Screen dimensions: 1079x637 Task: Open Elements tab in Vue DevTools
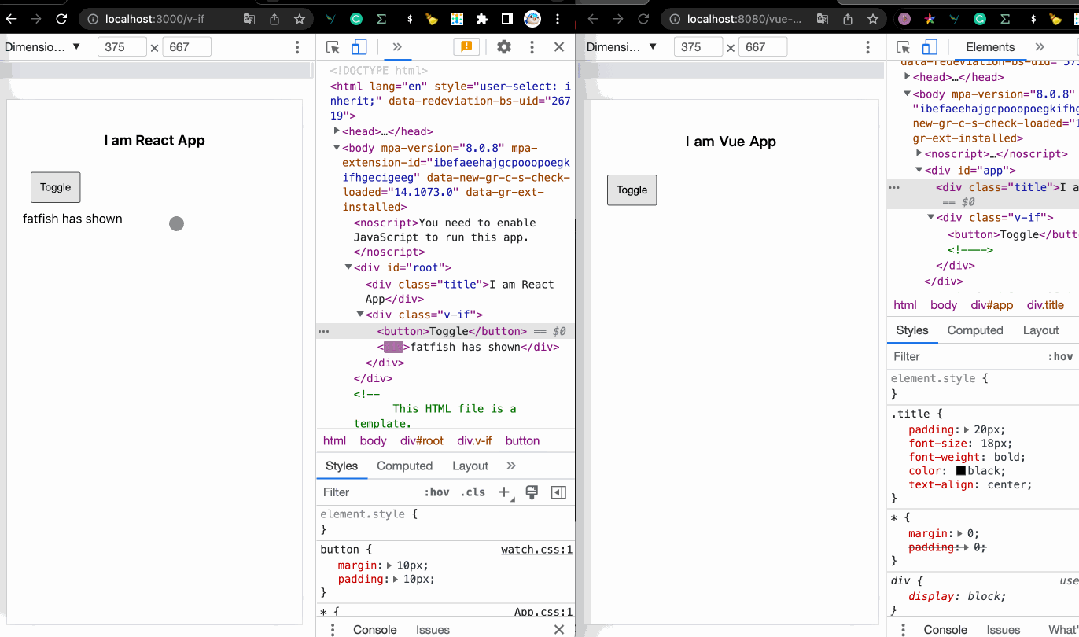pos(990,47)
